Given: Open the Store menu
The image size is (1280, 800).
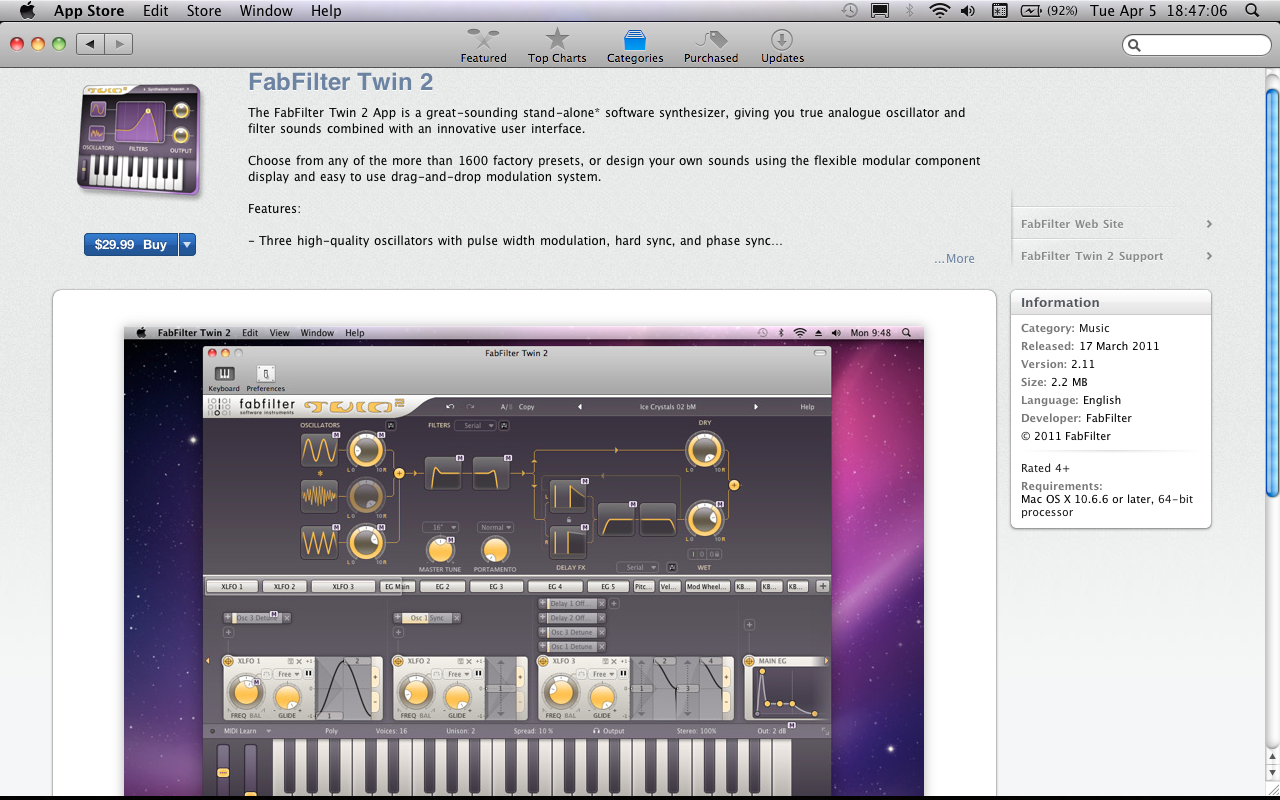Looking at the screenshot, I should (204, 11).
